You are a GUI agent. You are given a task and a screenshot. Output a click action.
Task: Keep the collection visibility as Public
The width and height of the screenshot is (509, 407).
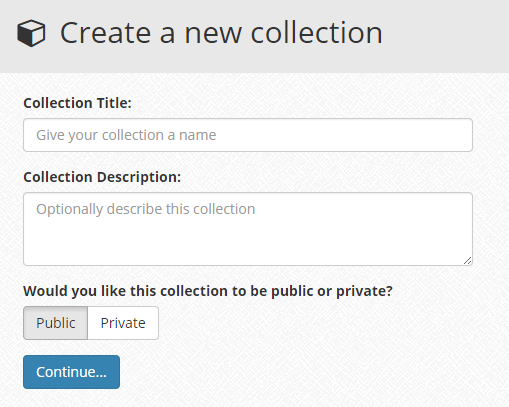56,323
